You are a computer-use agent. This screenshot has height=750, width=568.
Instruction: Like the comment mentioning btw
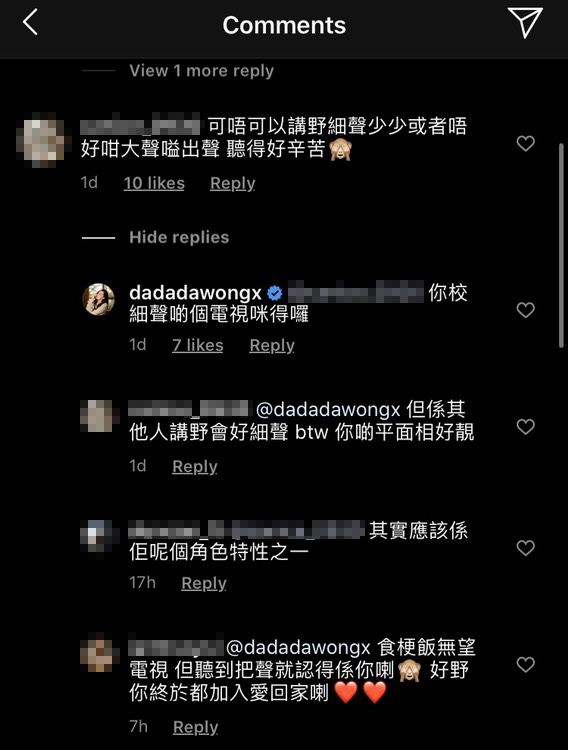click(525, 427)
